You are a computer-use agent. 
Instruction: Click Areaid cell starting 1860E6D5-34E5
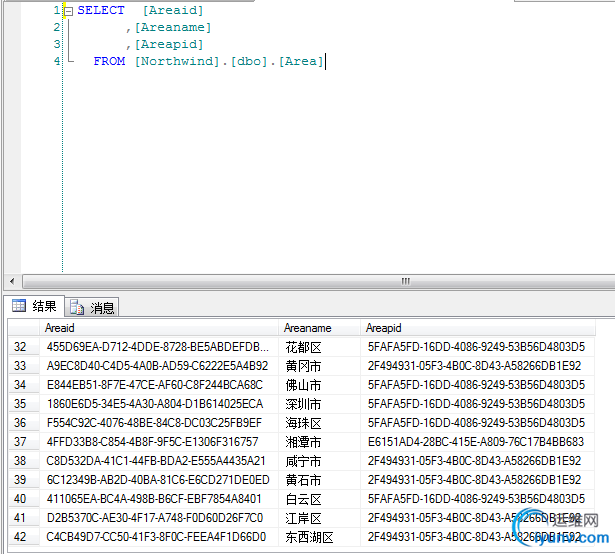159,404
